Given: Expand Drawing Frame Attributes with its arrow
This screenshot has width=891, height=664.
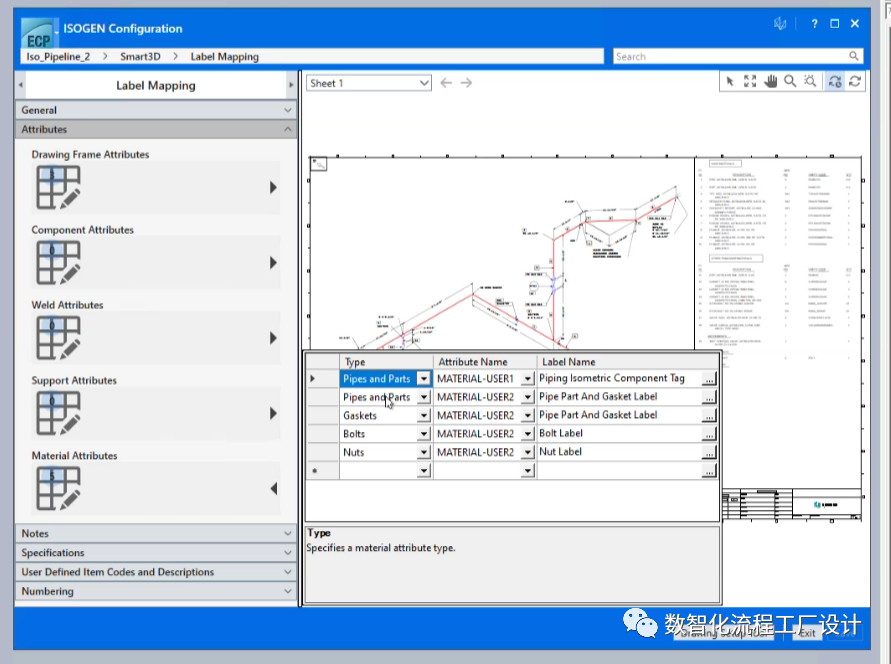Looking at the screenshot, I should click(x=273, y=187).
